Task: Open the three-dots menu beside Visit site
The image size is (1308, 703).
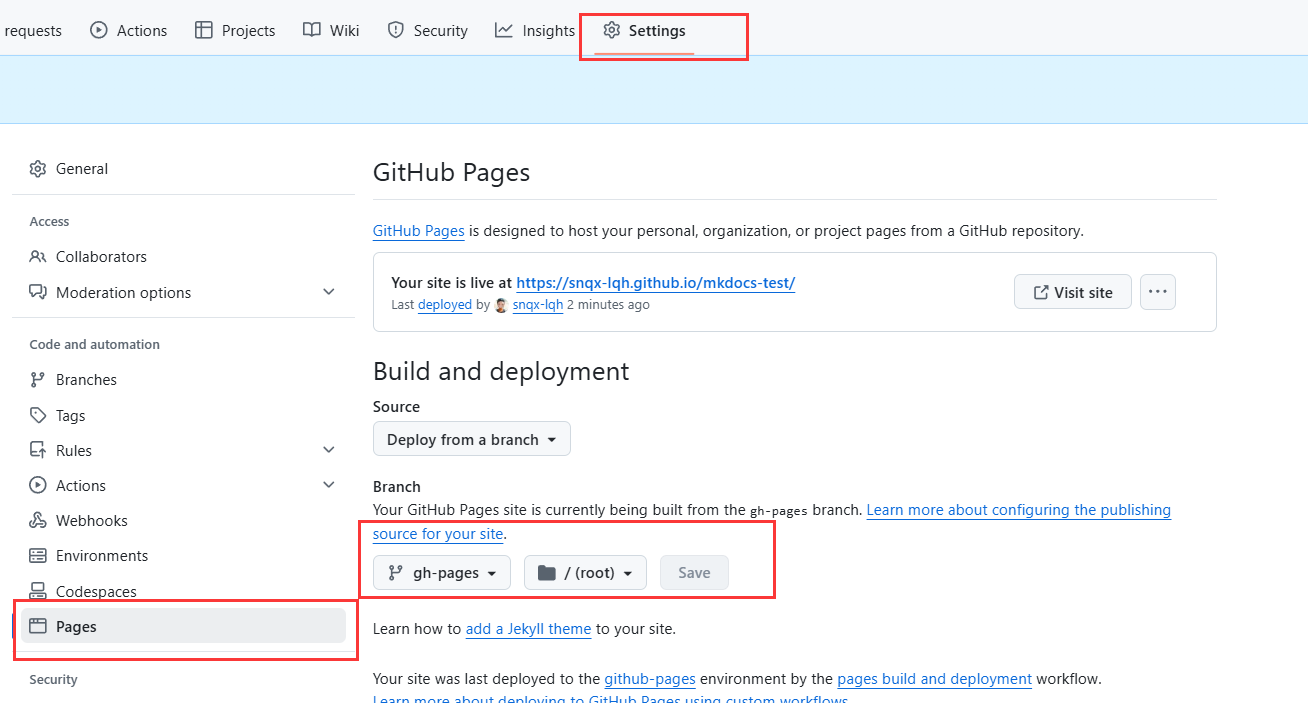Action: click(1157, 292)
